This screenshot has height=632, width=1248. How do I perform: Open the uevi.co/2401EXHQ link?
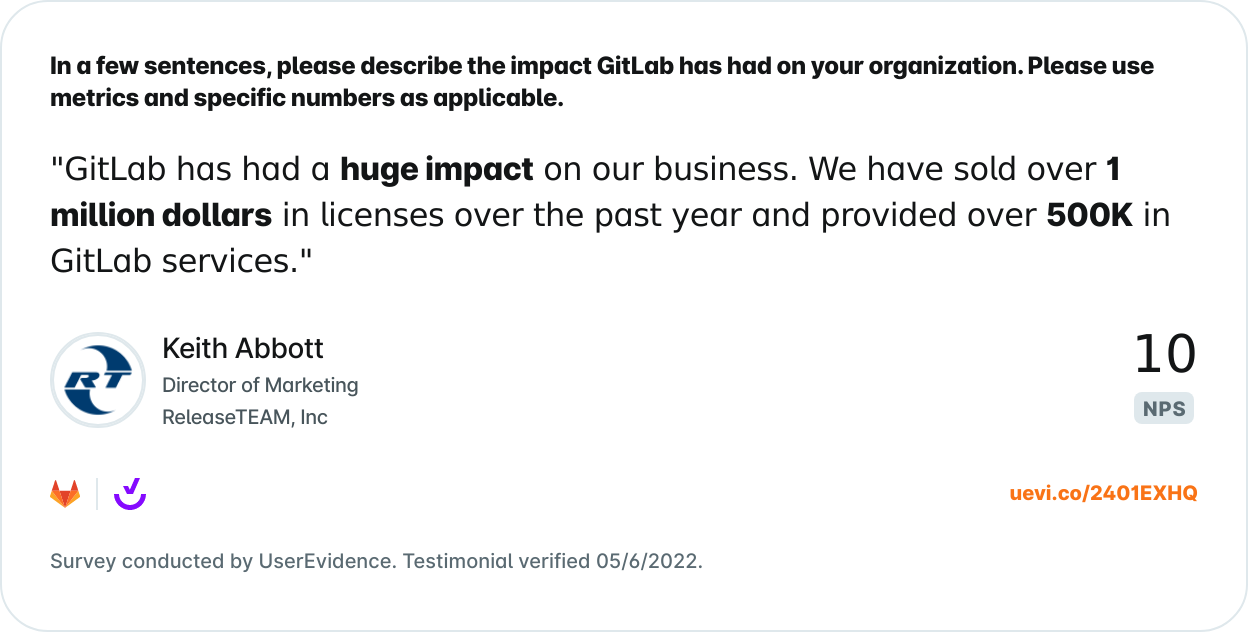click(x=1104, y=493)
